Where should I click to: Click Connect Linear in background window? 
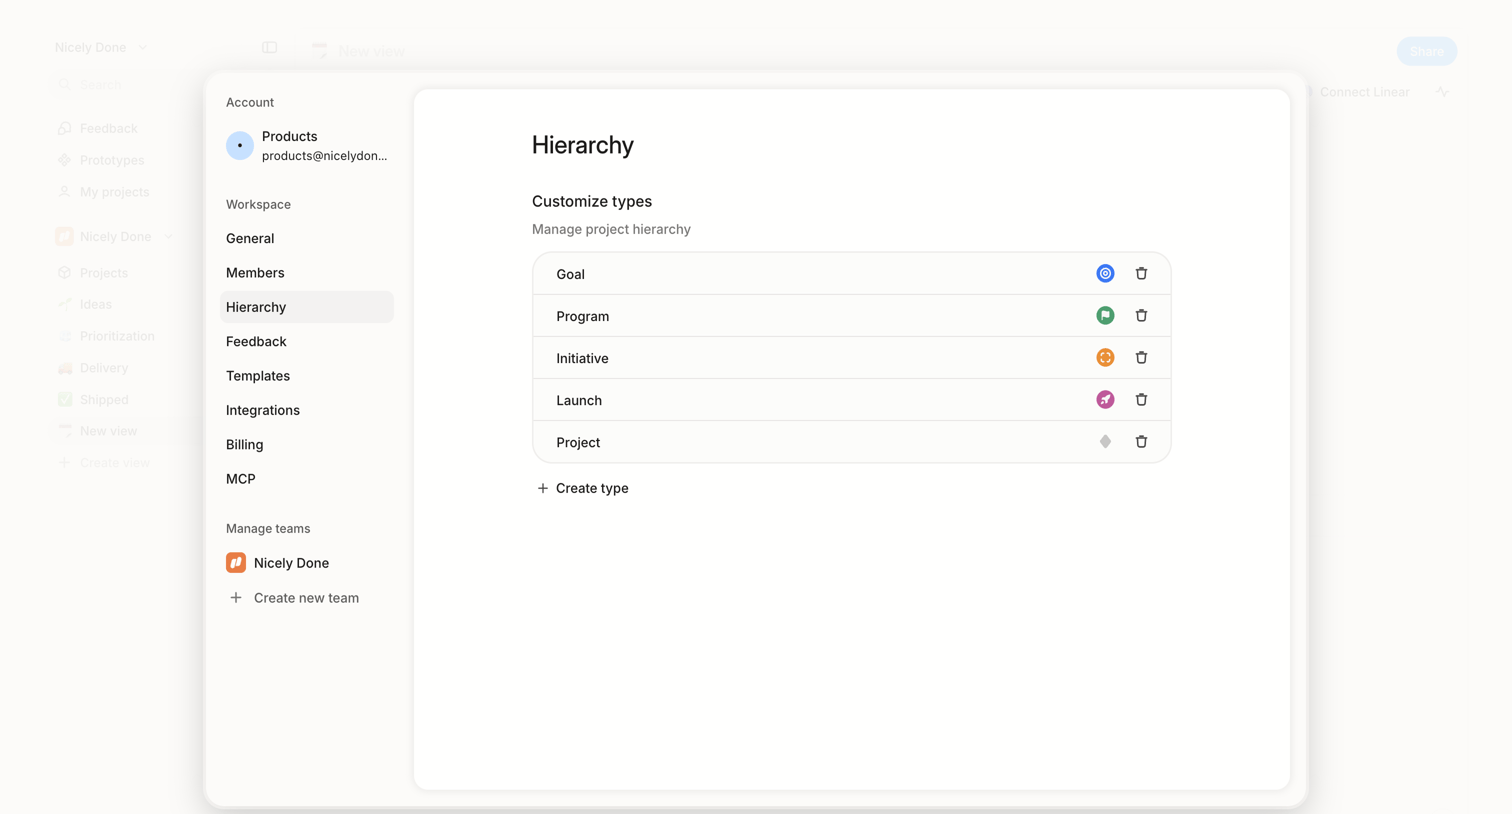[x=1364, y=92]
